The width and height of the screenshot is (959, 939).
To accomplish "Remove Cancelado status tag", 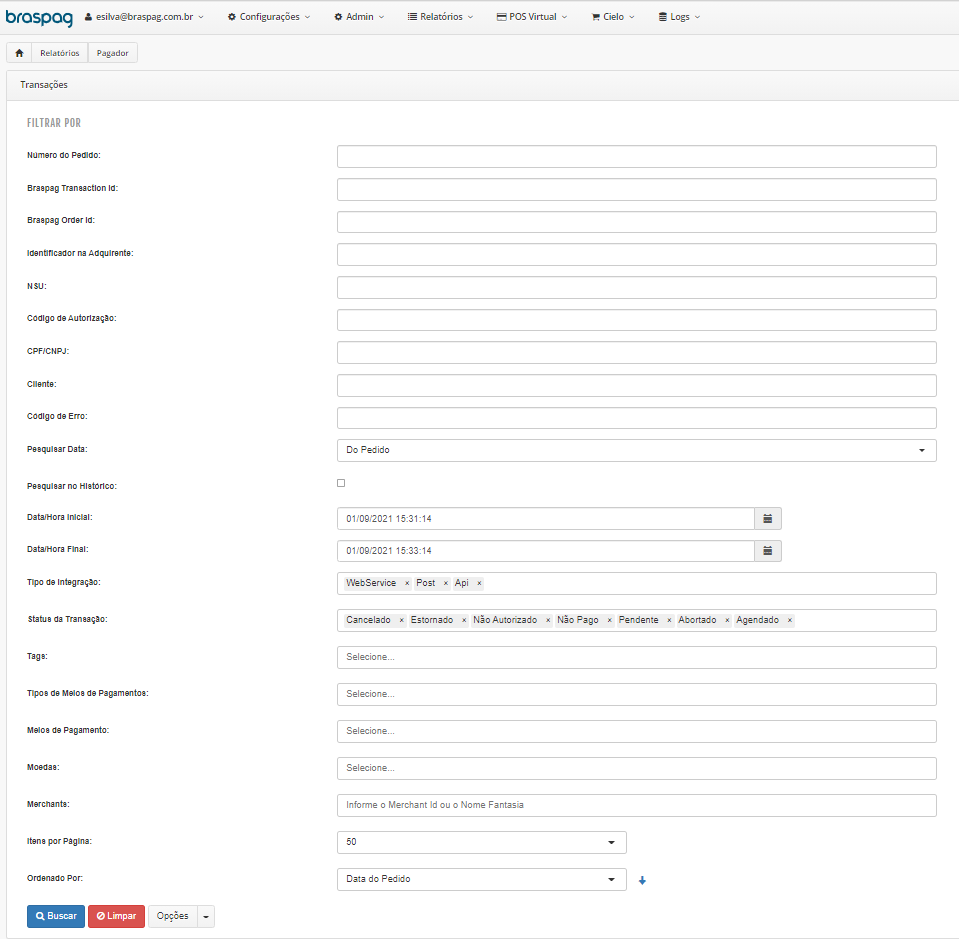I will coord(401,620).
